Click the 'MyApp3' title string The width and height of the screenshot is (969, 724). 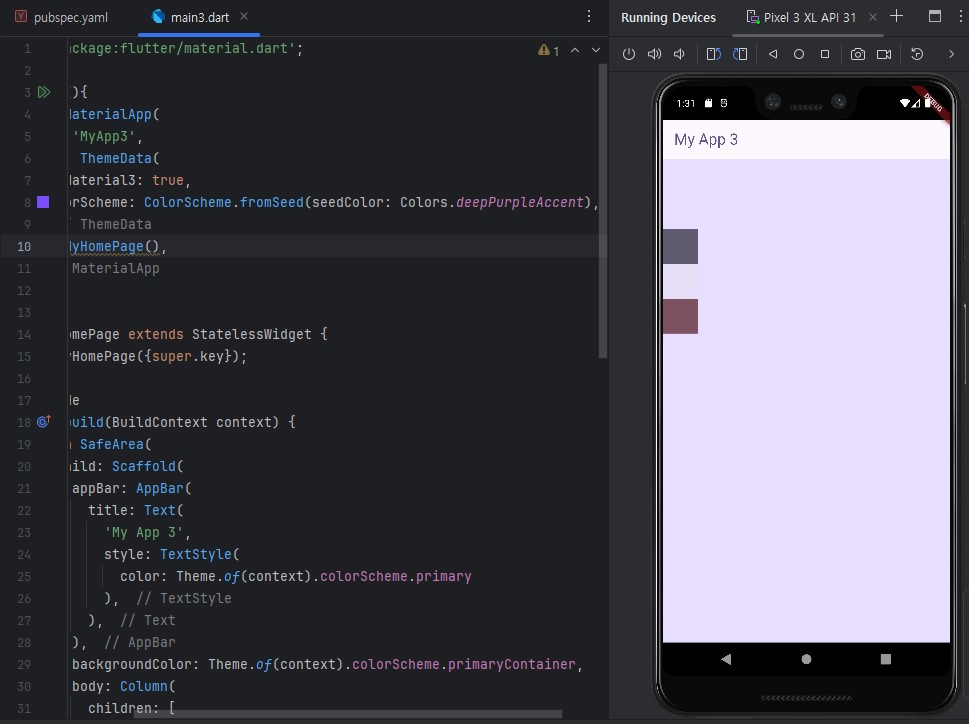[104, 136]
